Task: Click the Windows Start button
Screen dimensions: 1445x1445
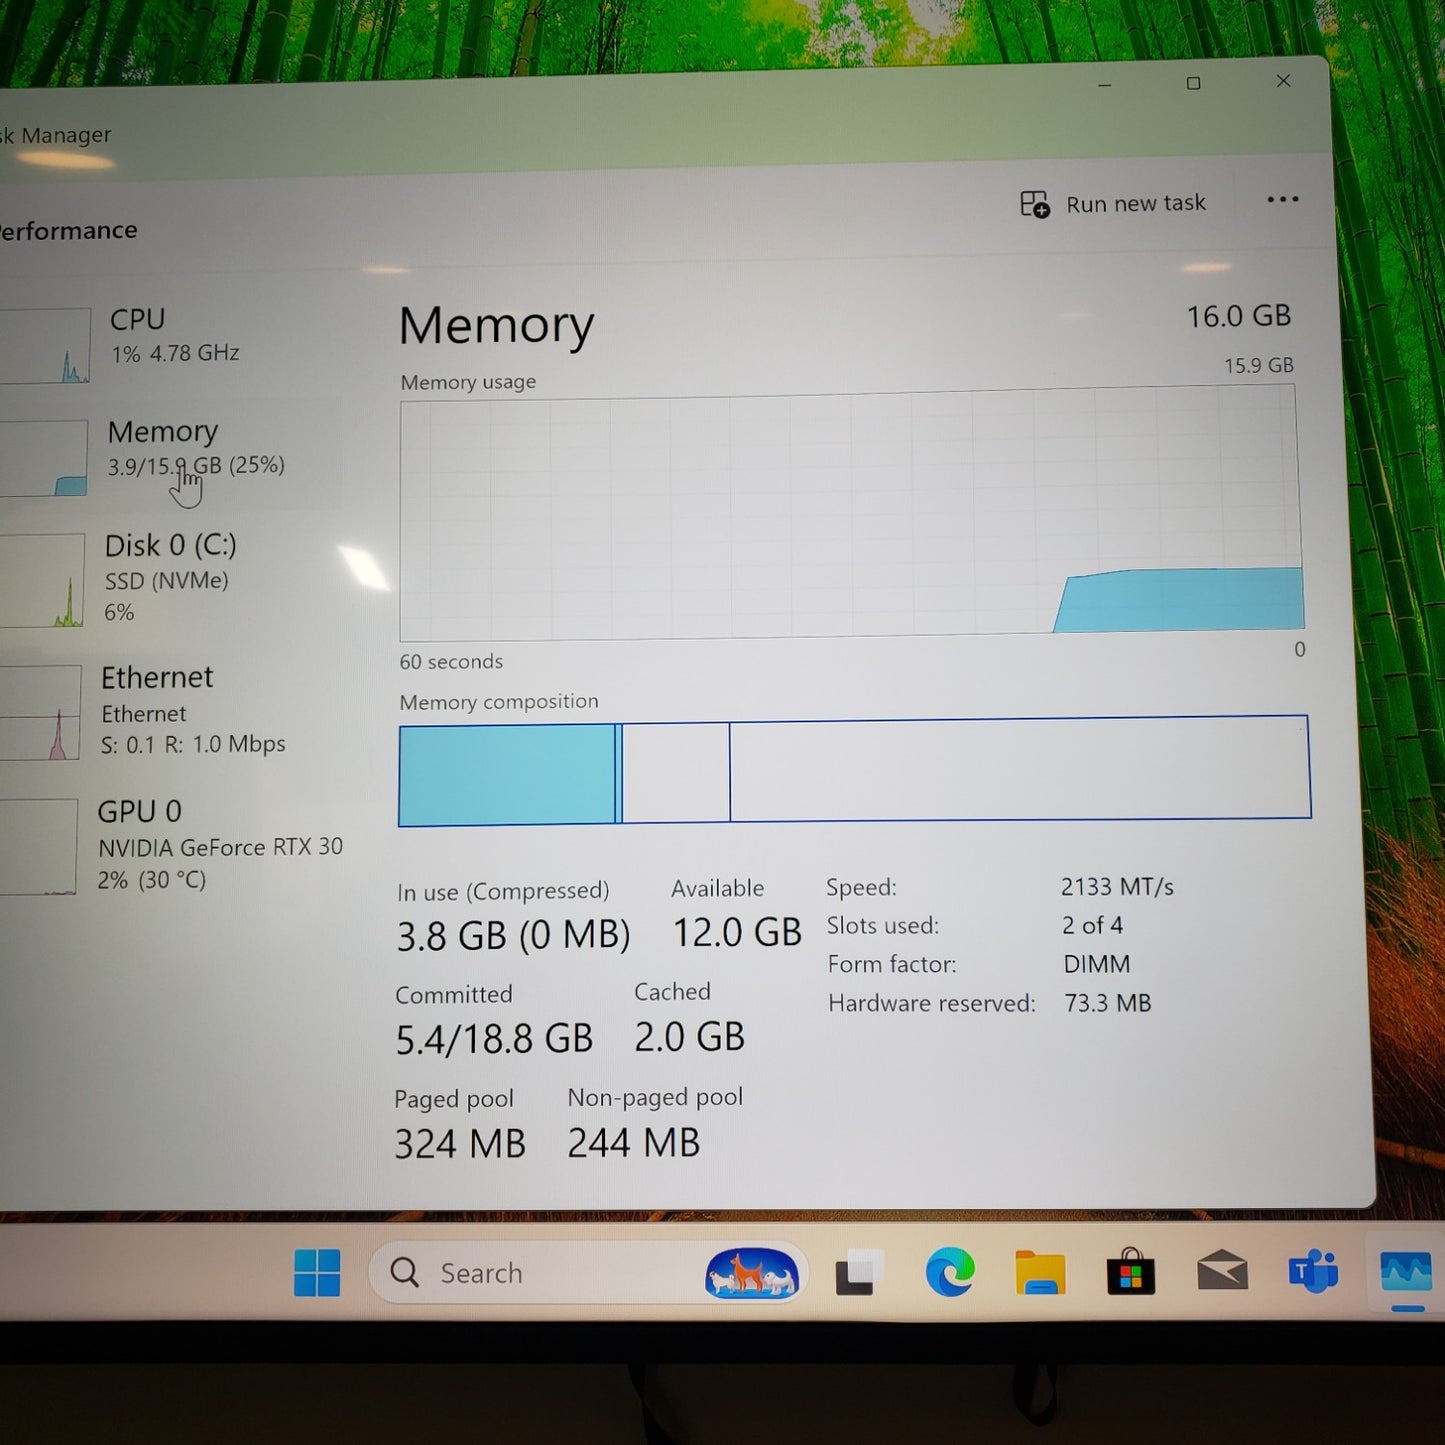Action: click(317, 1273)
